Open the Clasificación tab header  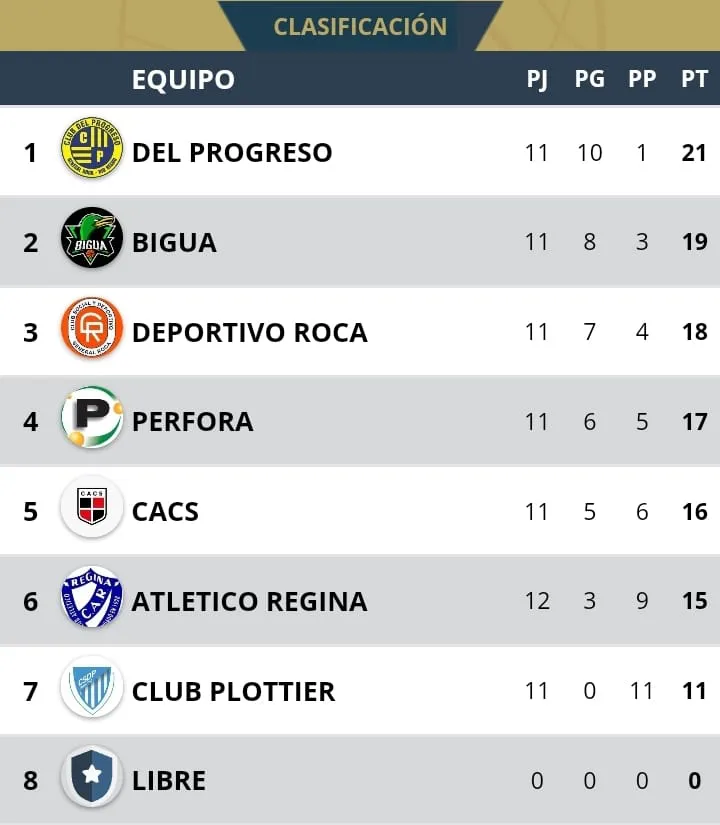[x=360, y=26]
